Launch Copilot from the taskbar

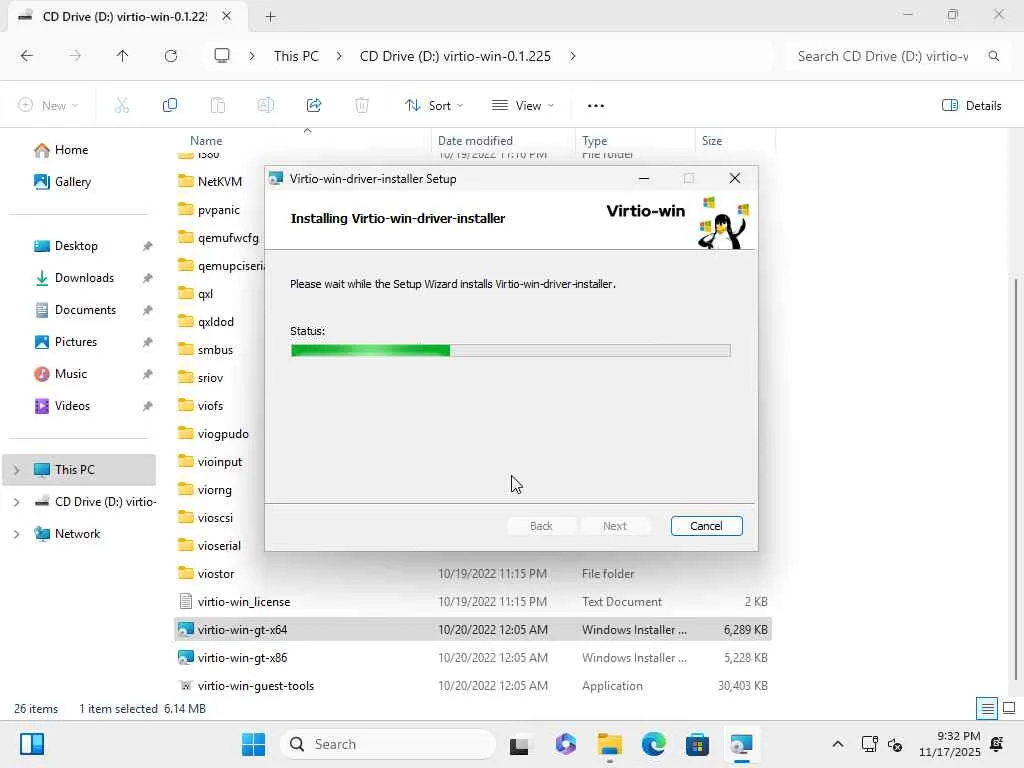coord(566,744)
